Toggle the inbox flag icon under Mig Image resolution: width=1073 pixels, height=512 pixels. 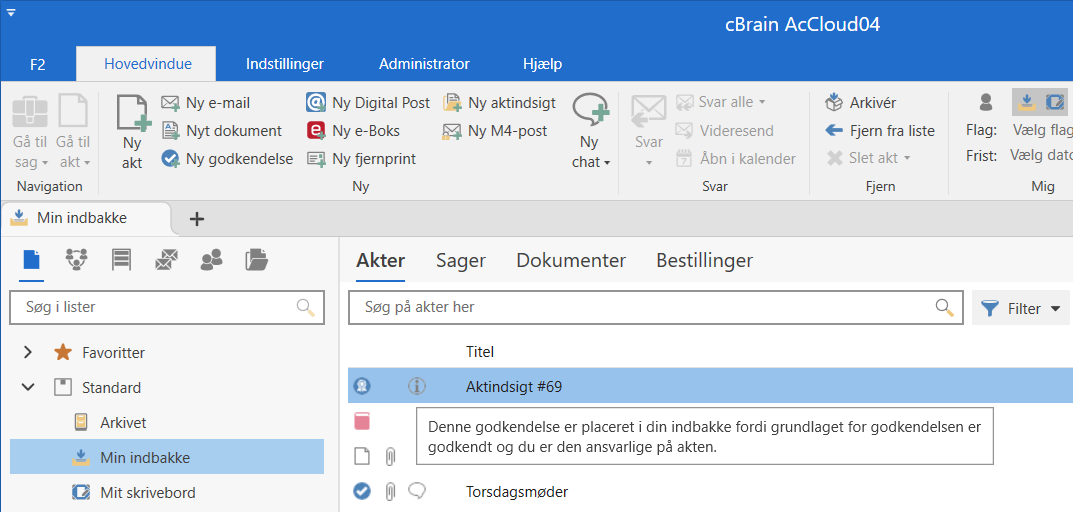(x=1026, y=101)
